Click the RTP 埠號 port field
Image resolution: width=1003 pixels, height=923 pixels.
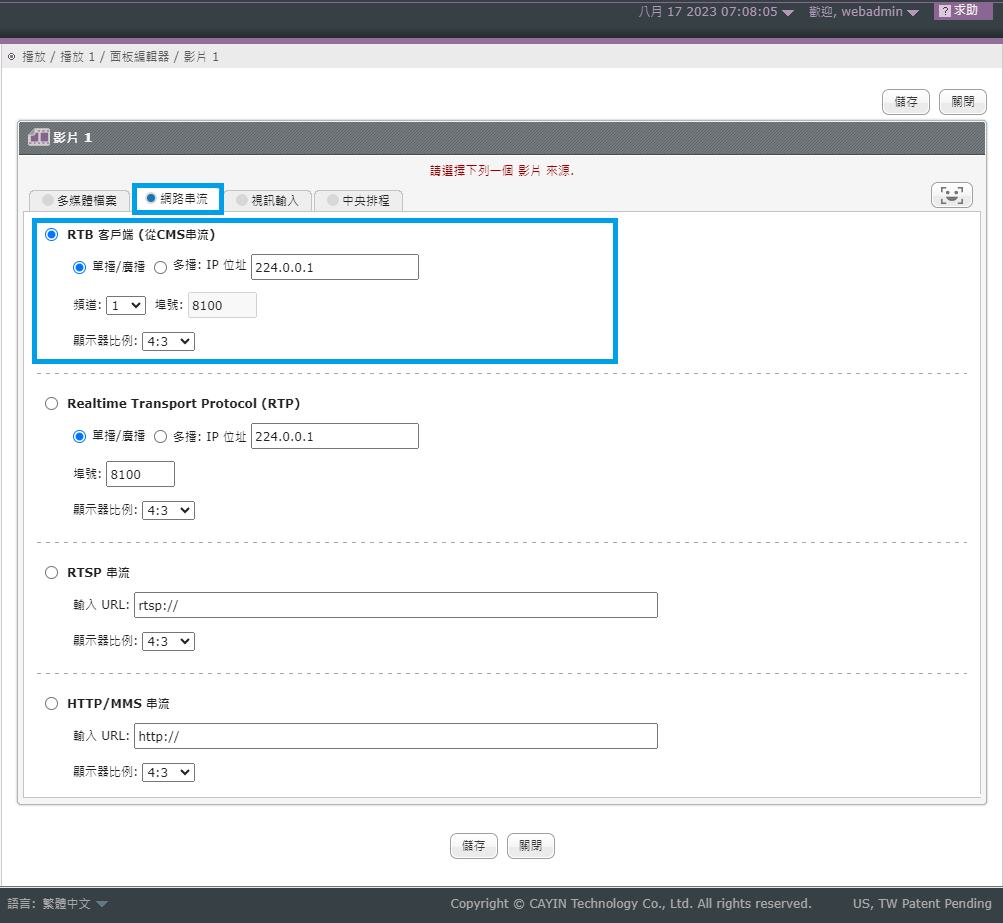(140, 474)
